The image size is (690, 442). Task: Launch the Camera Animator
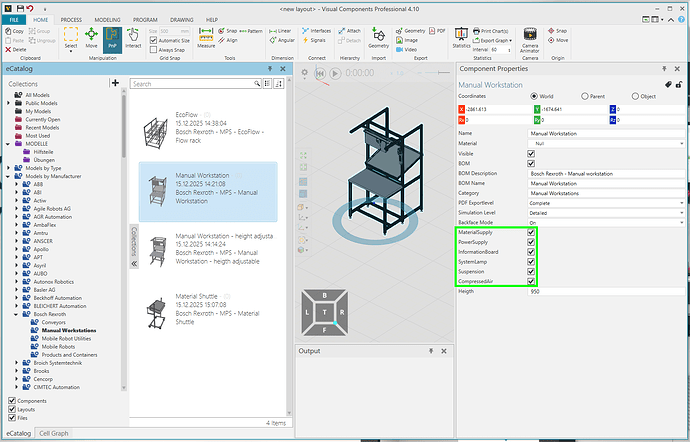pos(530,38)
